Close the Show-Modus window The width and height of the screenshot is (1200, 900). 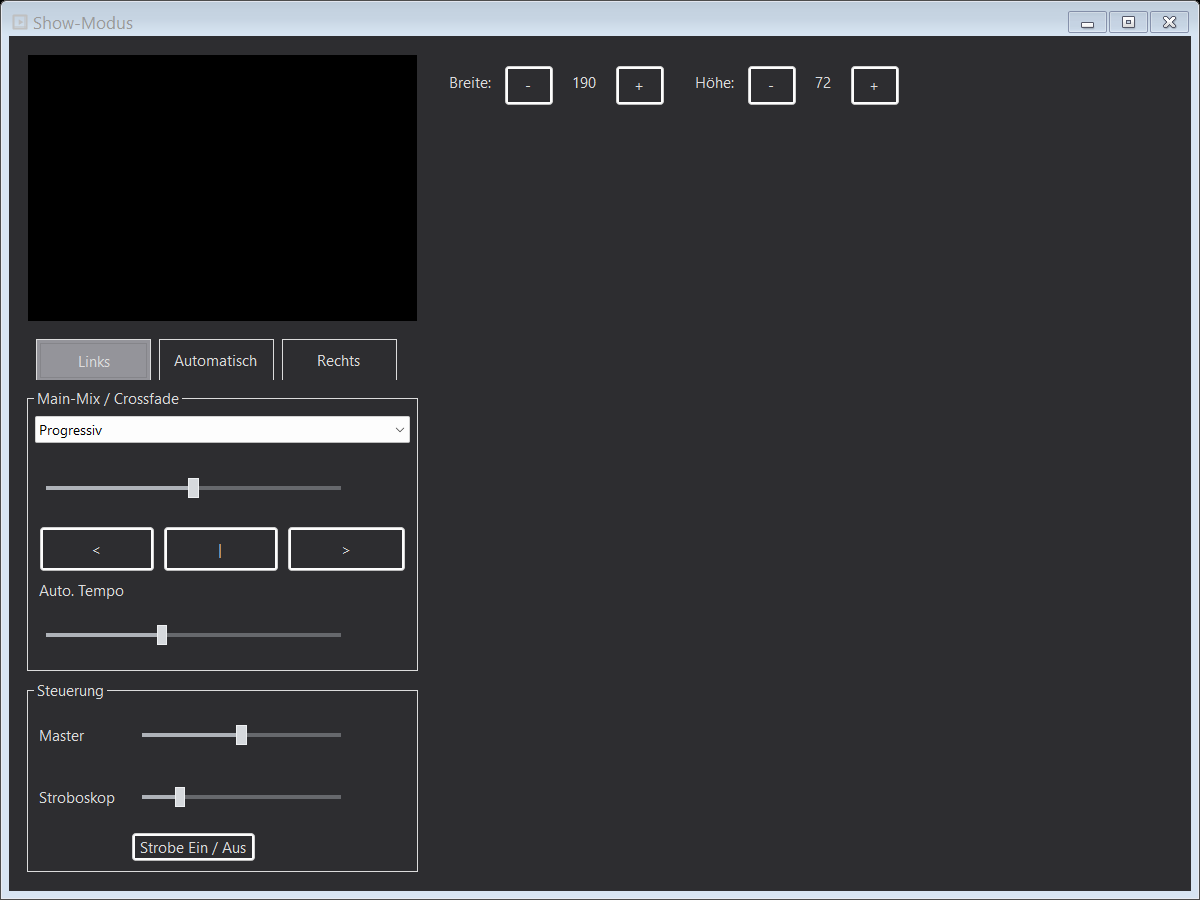[1168, 22]
